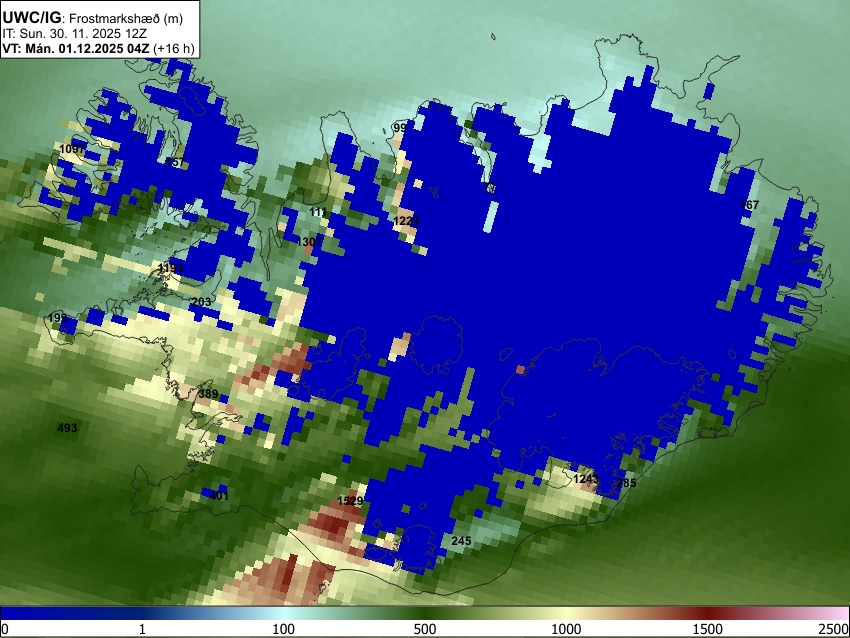Select the map value '245'
This screenshot has height=638, width=850.
tap(461, 541)
